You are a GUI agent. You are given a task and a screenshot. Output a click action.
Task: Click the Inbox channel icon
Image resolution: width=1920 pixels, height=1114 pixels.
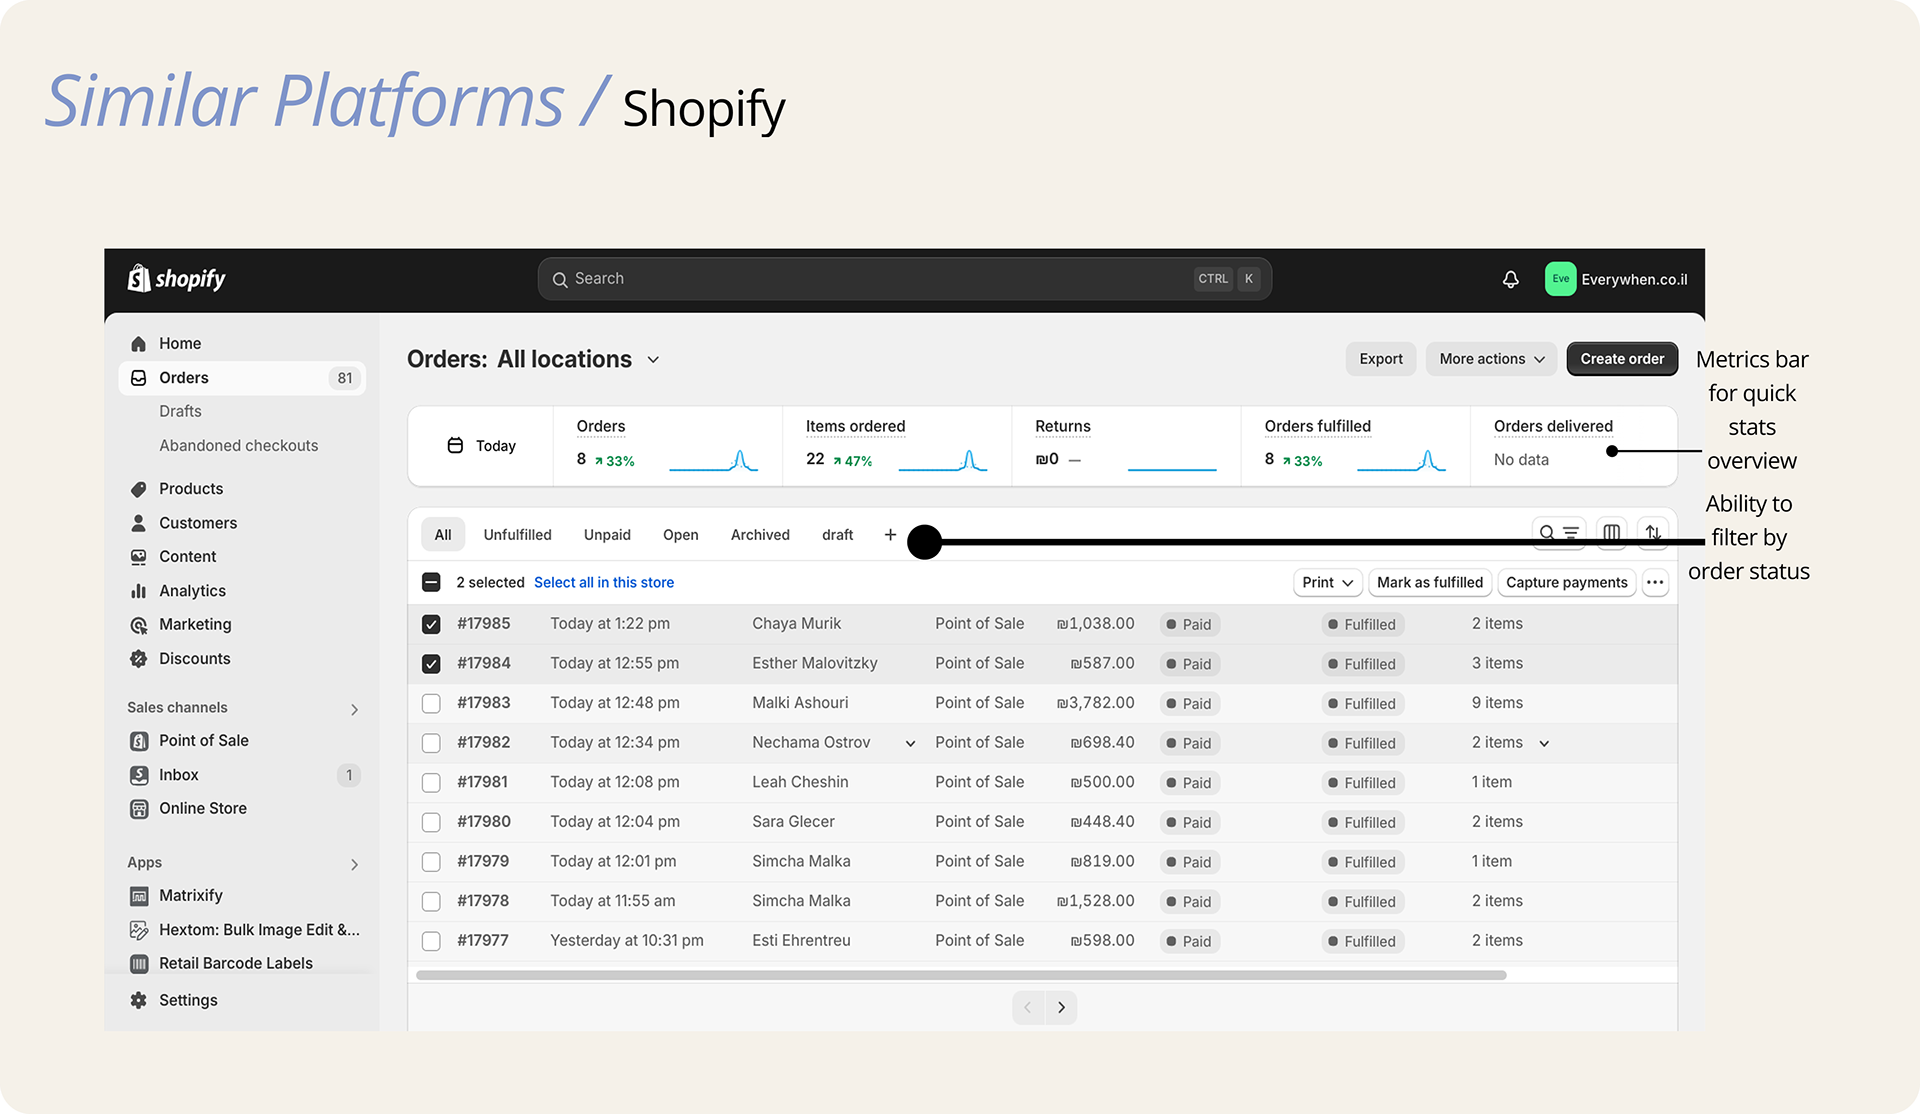click(139, 775)
